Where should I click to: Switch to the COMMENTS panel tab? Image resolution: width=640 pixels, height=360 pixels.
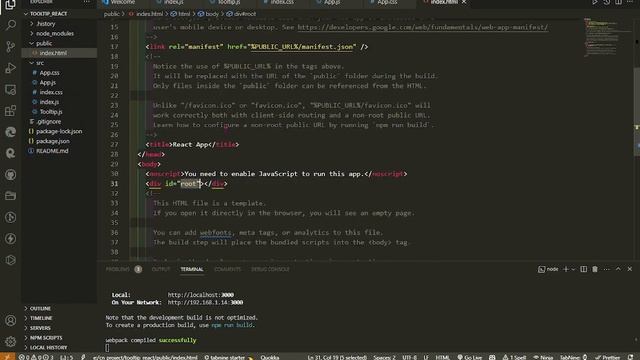(228, 269)
